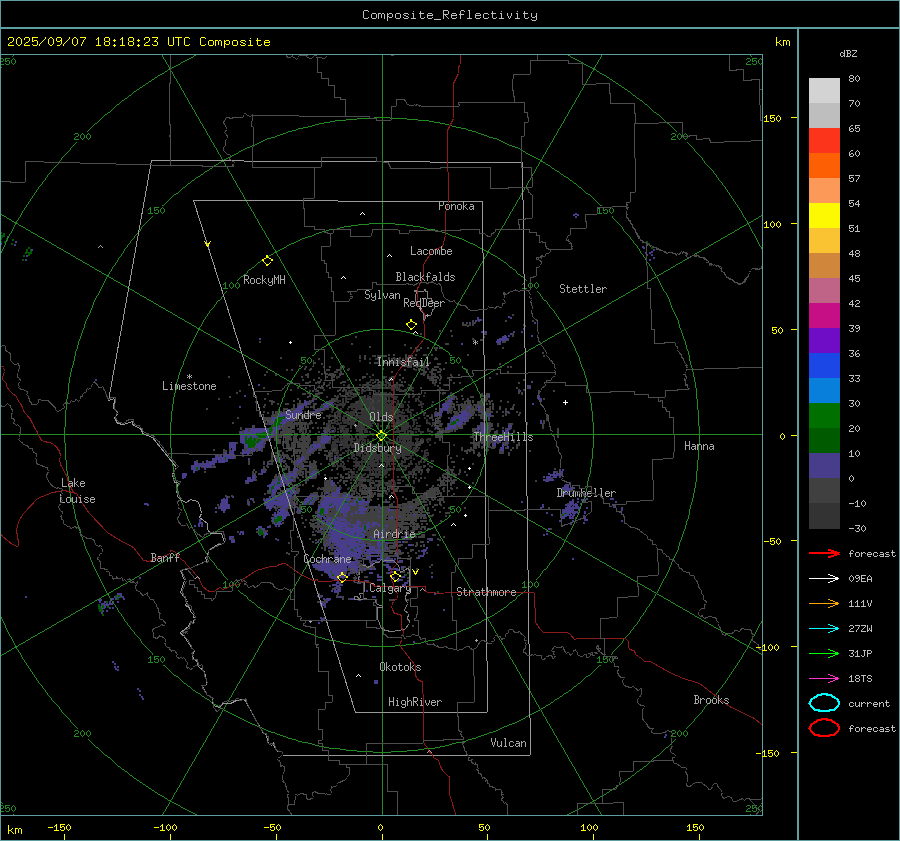
Task: Click the Vulcan city label
Action: tap(509, 743)
